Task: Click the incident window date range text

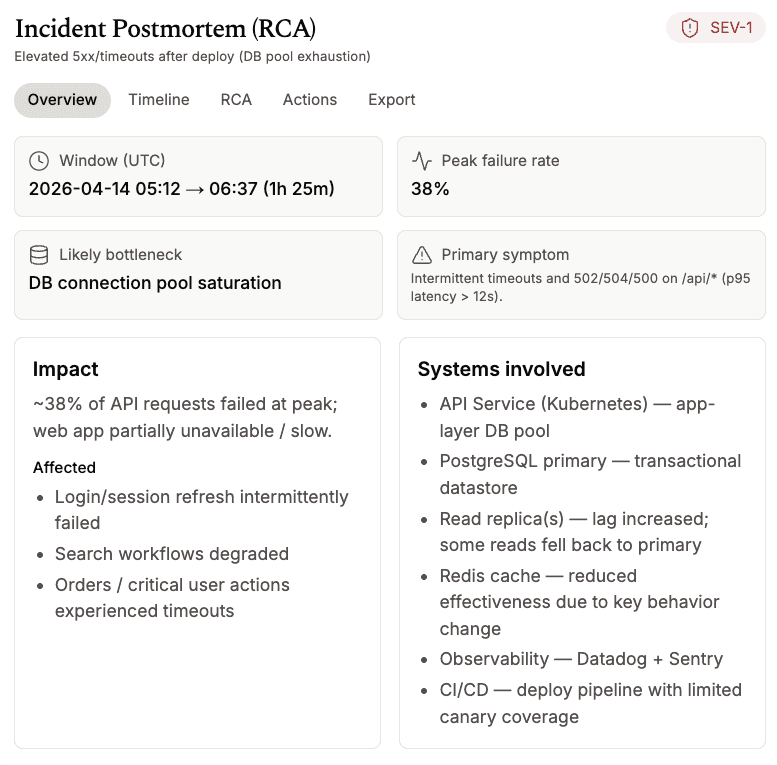Action: click(x=181, y=188)
